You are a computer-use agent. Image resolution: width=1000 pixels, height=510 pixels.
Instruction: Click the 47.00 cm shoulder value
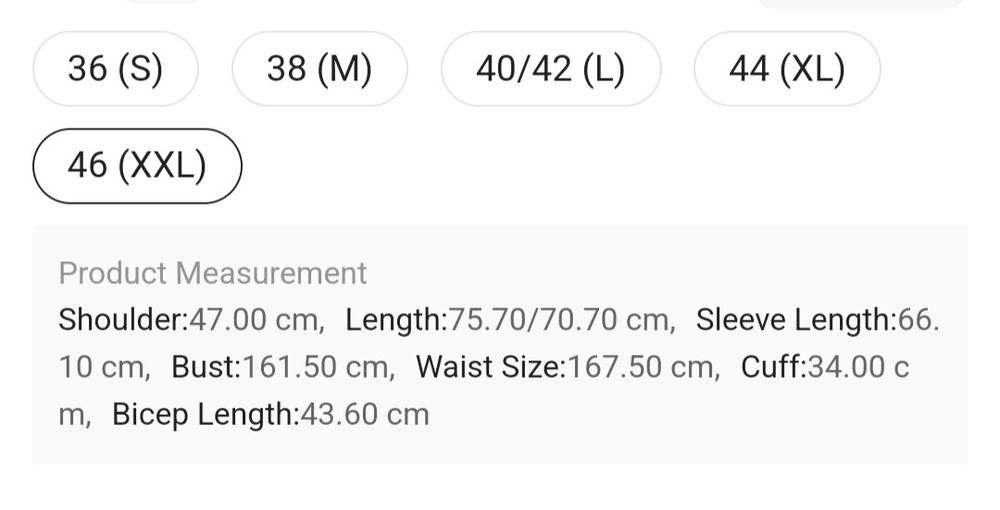pyautogui.click(x=255, y=320)
